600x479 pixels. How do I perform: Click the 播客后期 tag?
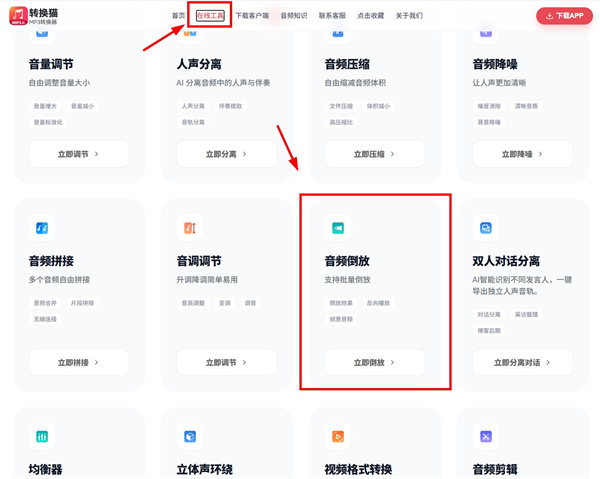489,331
